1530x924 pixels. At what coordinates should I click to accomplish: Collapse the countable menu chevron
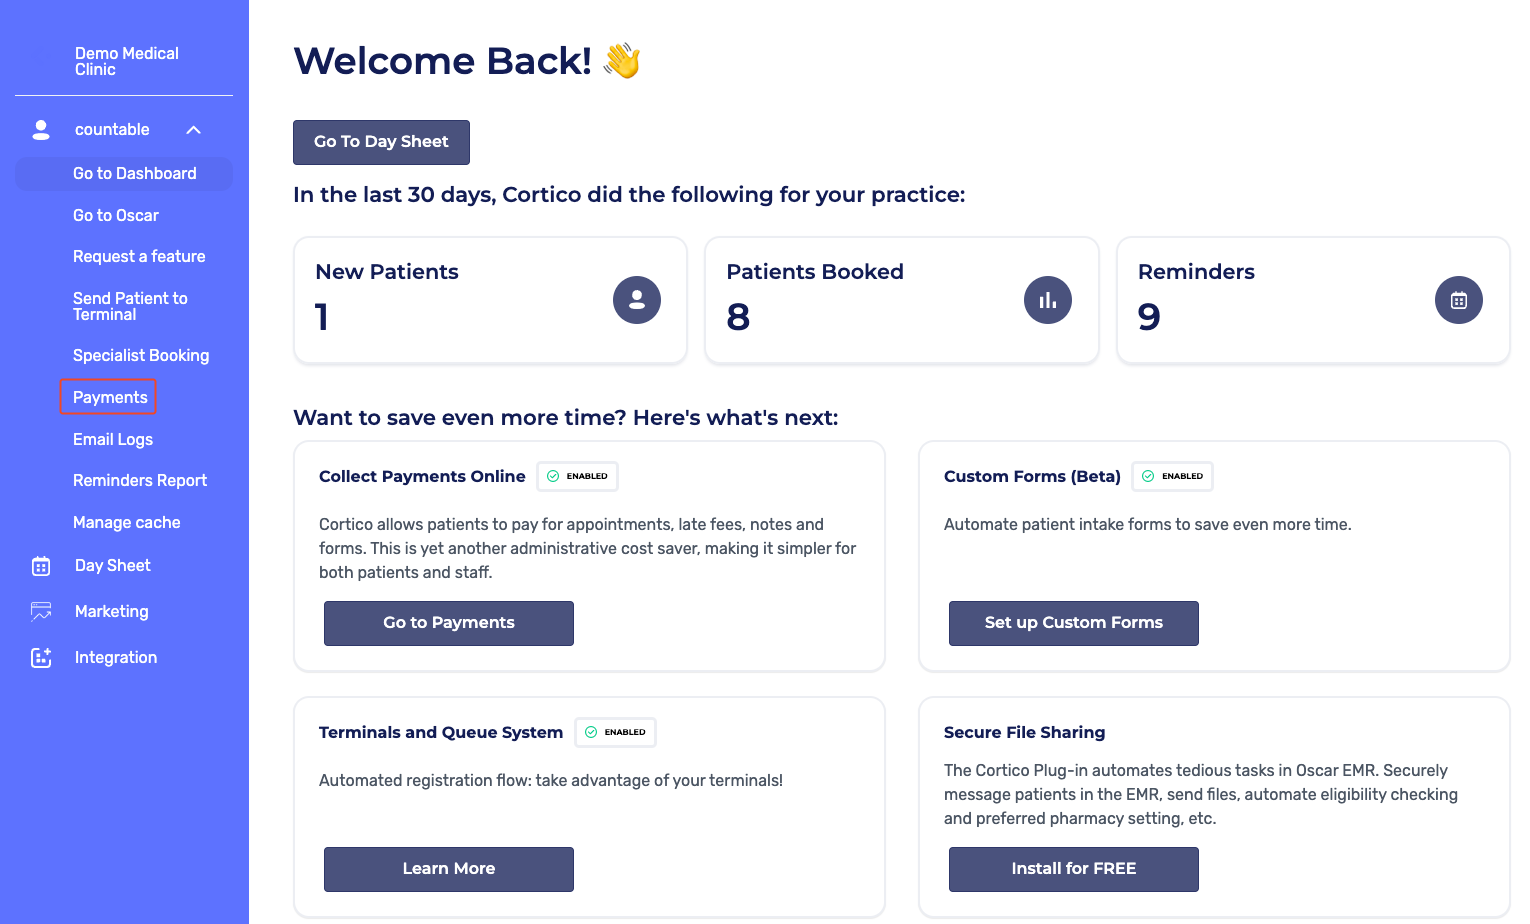click(194, 130)
